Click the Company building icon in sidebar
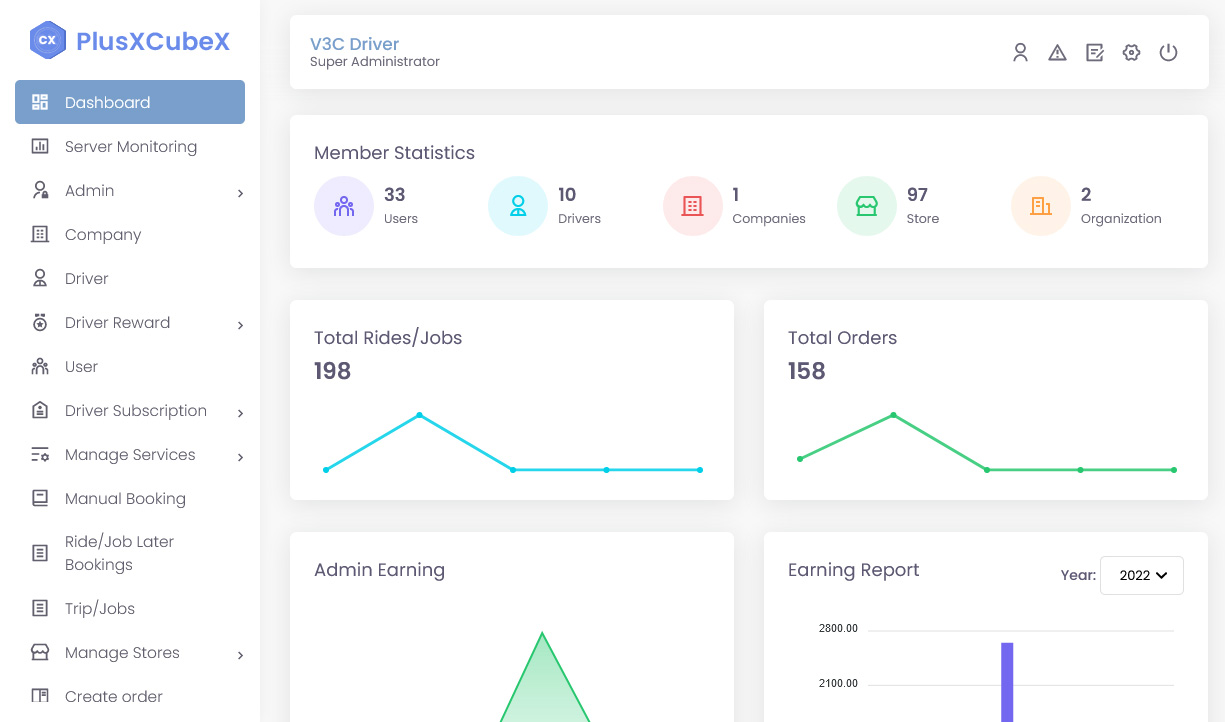 tap(40, 234)
